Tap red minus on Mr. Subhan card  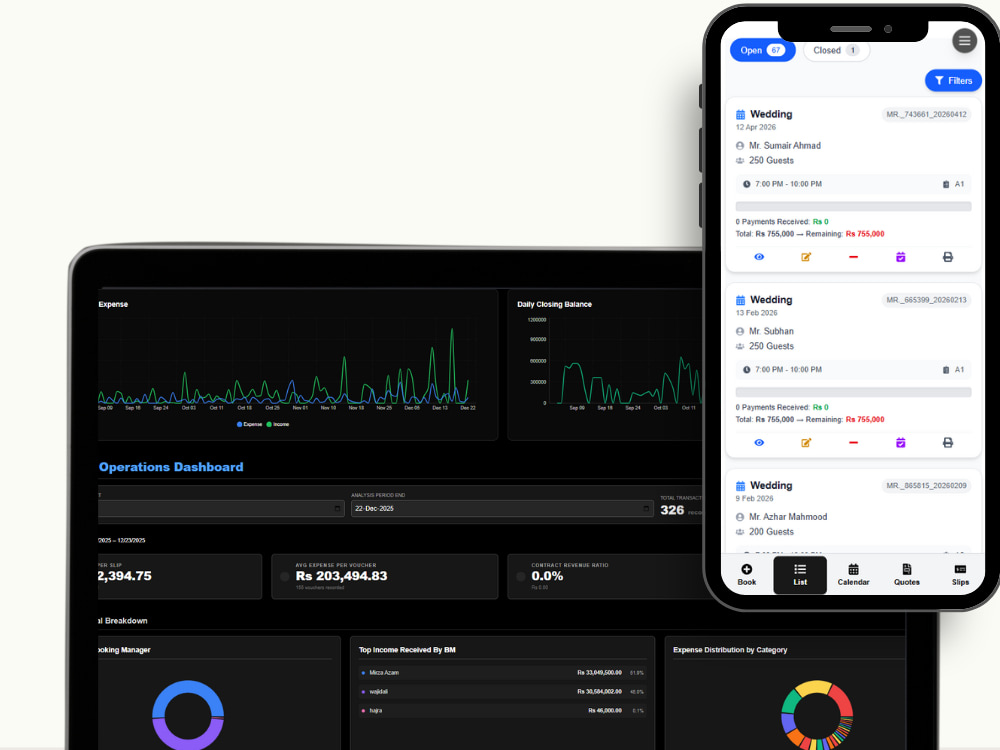(x=853, y=443)
